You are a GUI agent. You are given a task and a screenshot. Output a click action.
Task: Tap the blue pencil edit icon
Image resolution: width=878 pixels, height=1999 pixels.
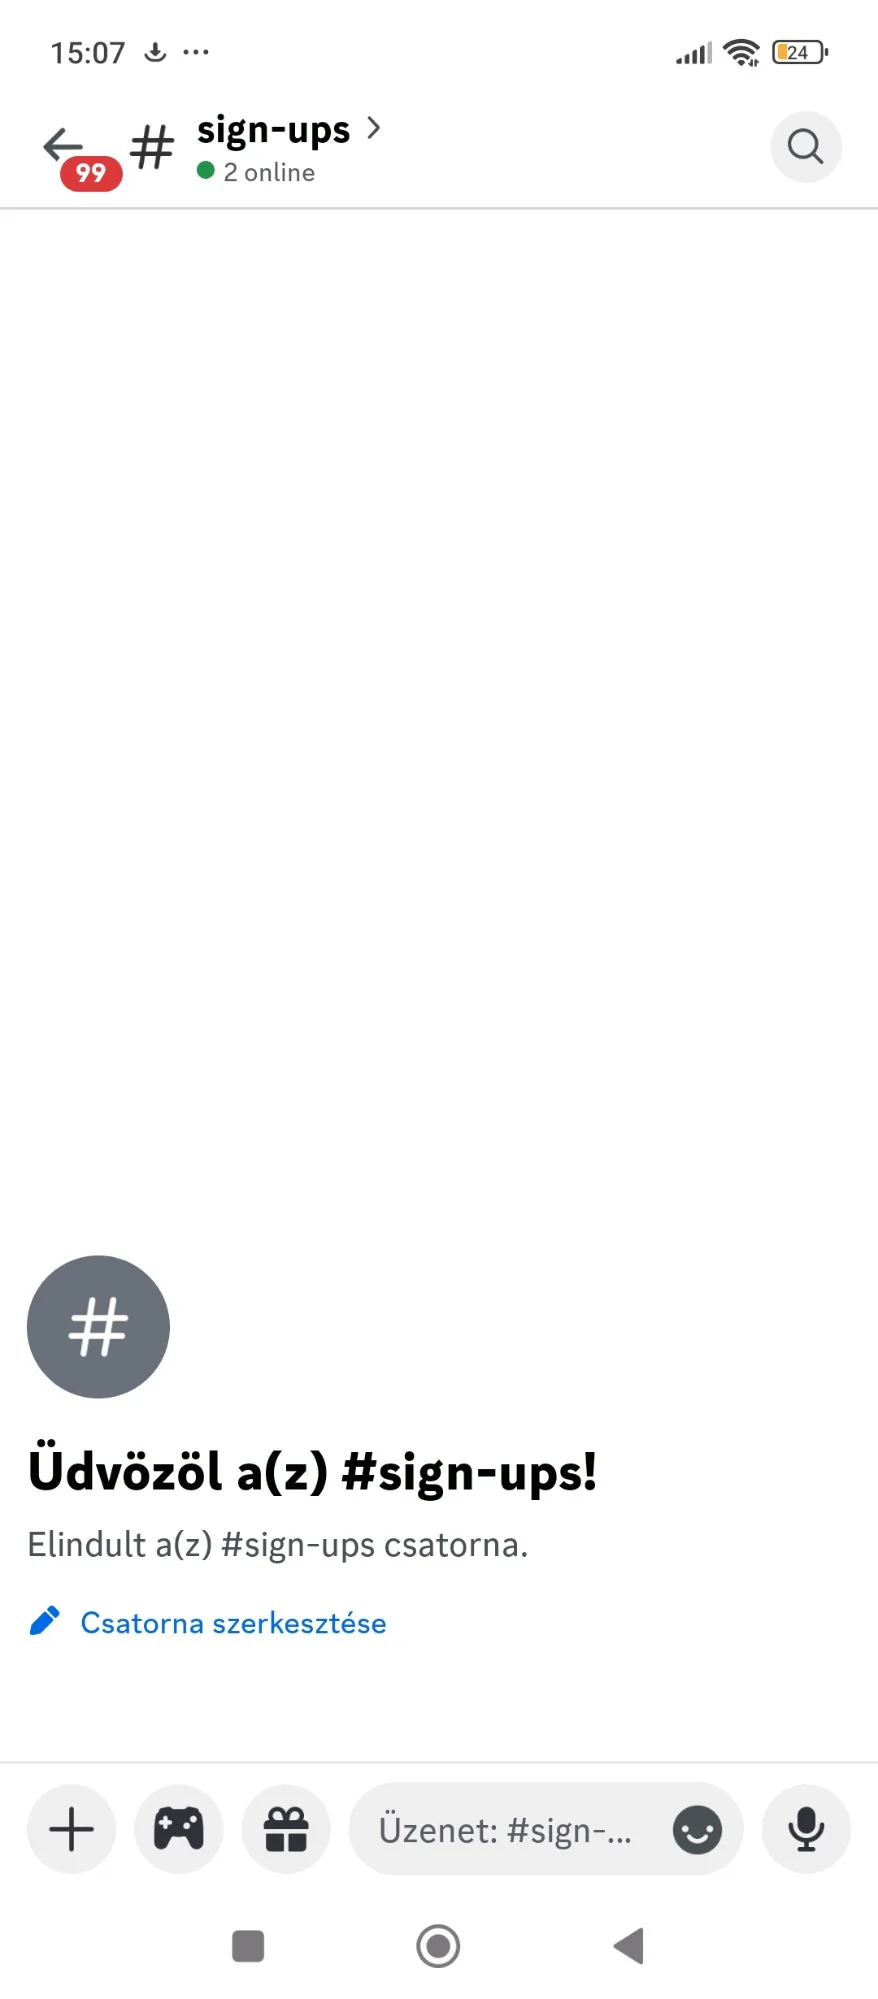pyautogui.click(x=45, y=1621)
